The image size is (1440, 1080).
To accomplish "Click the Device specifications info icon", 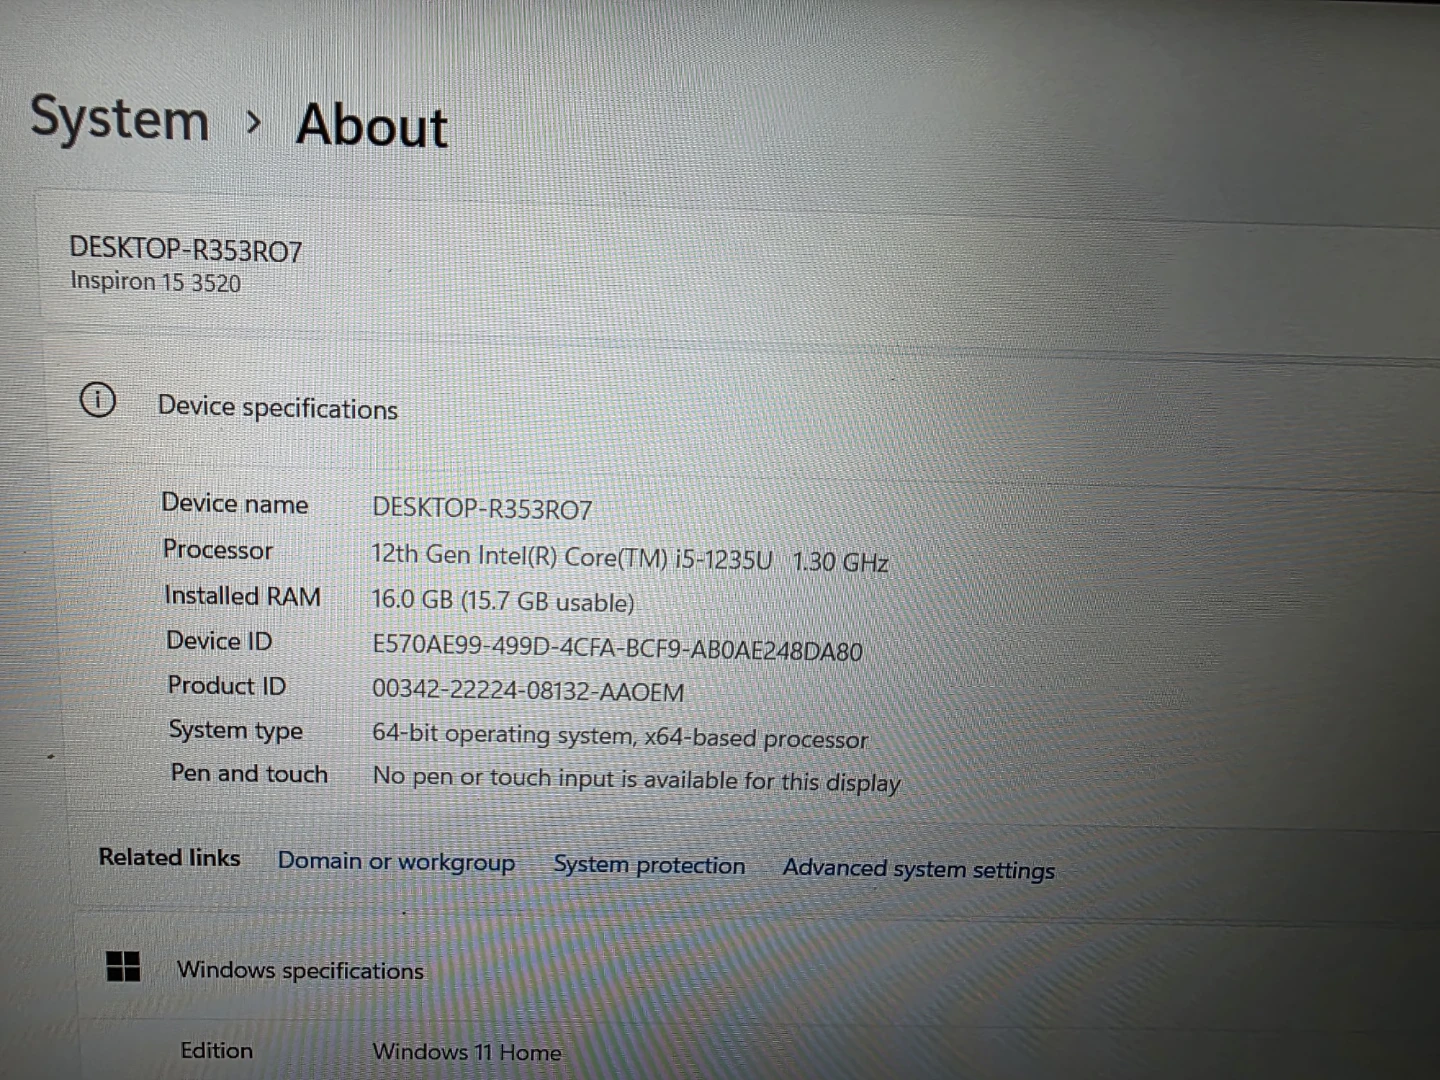I will click(98, 401).
